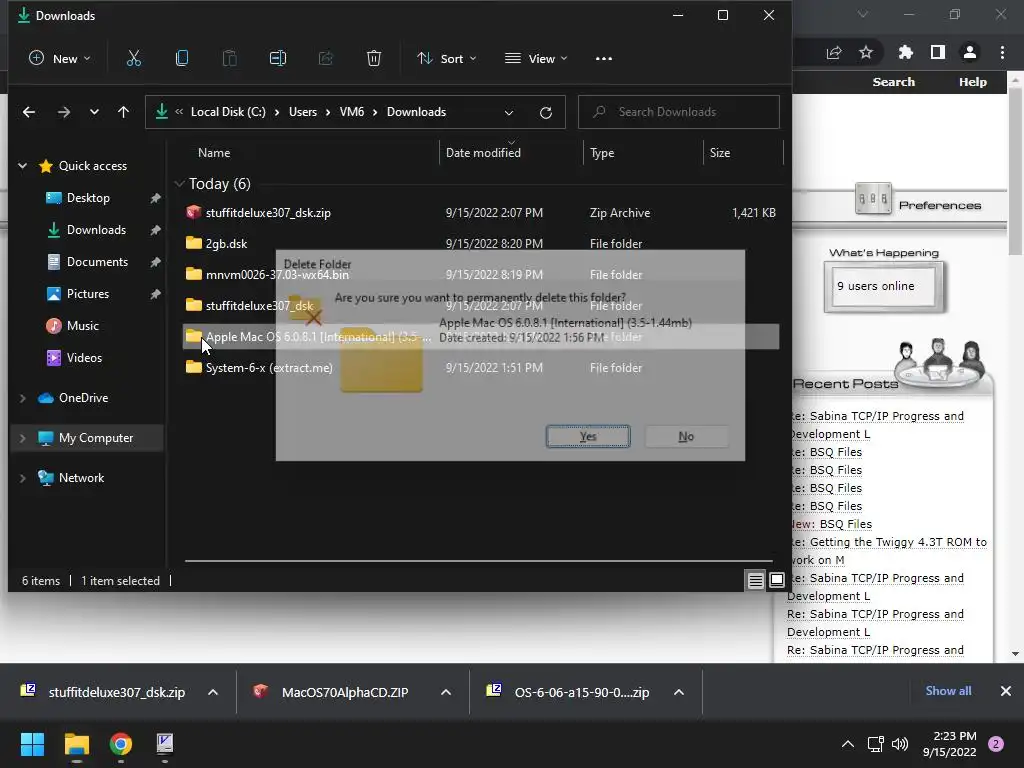Select Desktop in Quick access
Image resolution: width=1024 pixels, height=768 pixels.
(88, 198)
